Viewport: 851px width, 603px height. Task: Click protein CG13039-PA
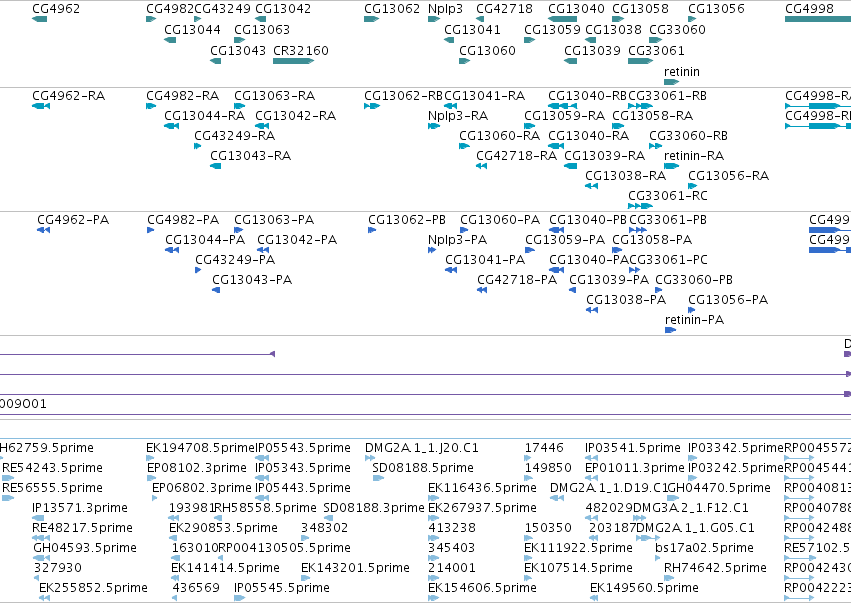pos(608,280)
